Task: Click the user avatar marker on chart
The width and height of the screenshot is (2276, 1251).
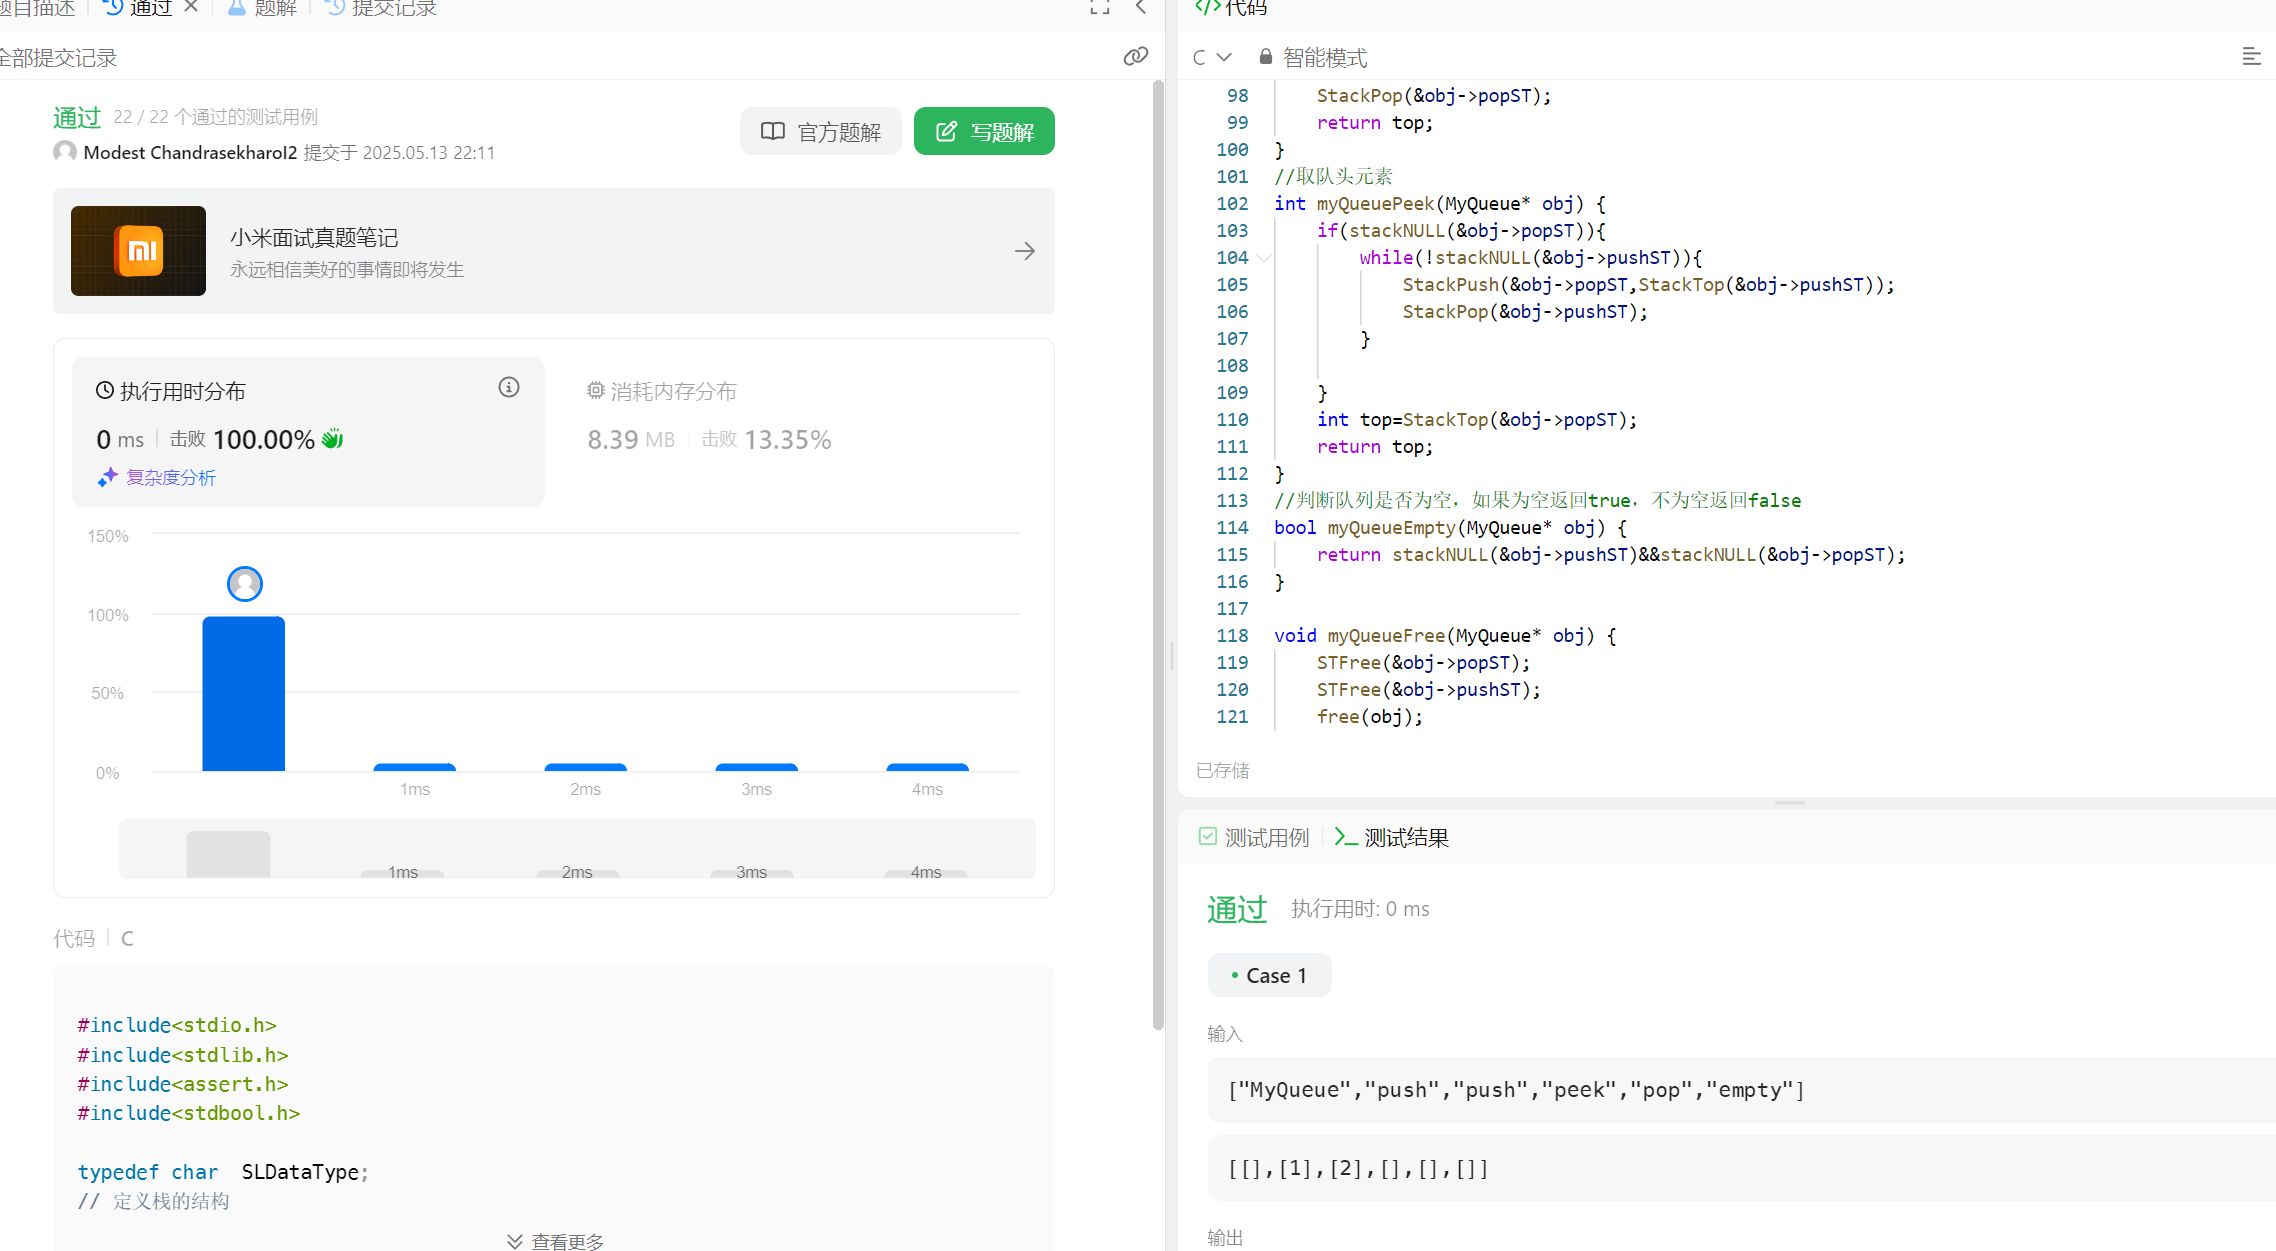Action: (245, 584)
